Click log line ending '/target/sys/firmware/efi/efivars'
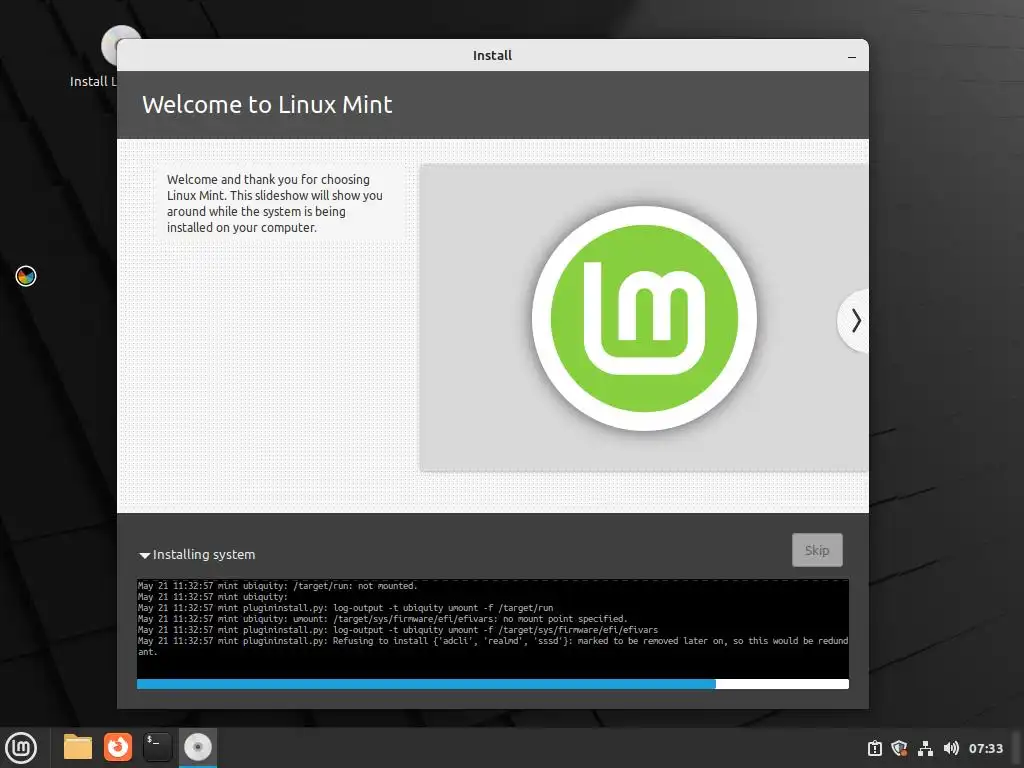This screenshot has width=1024, height=768. coord(398,630)
